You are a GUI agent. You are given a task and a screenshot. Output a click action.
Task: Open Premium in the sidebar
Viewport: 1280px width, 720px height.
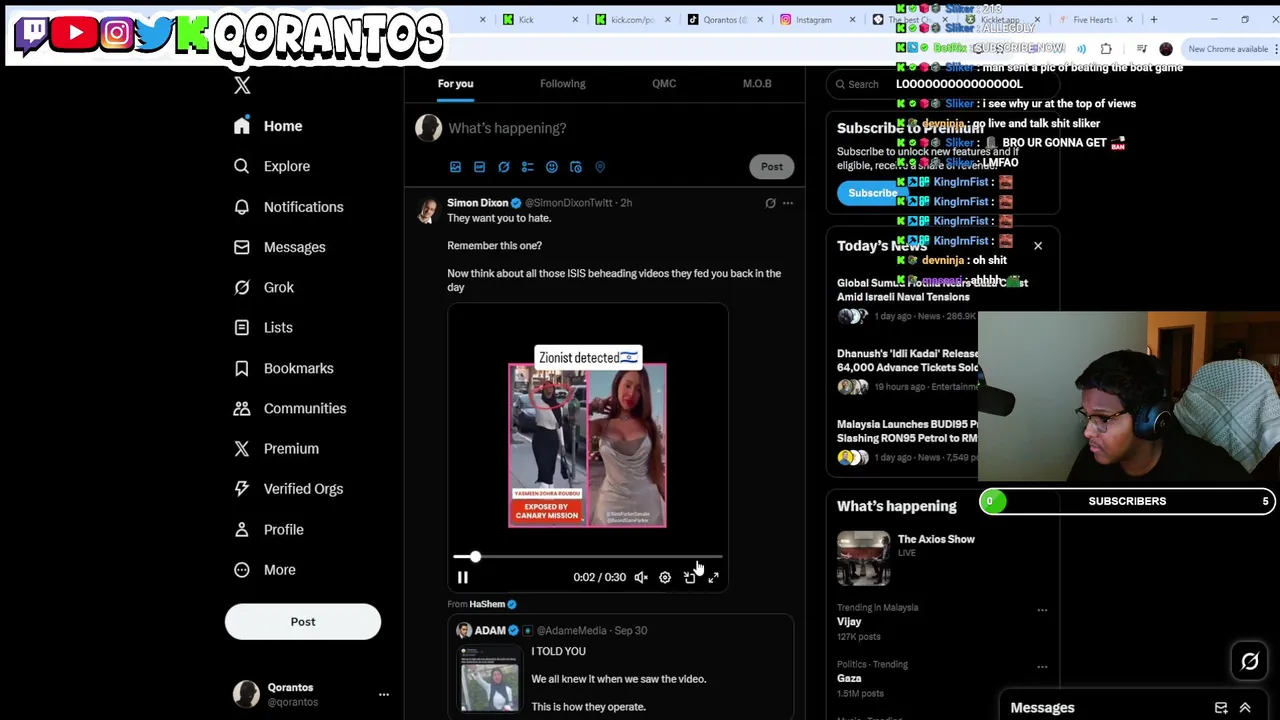275,448
